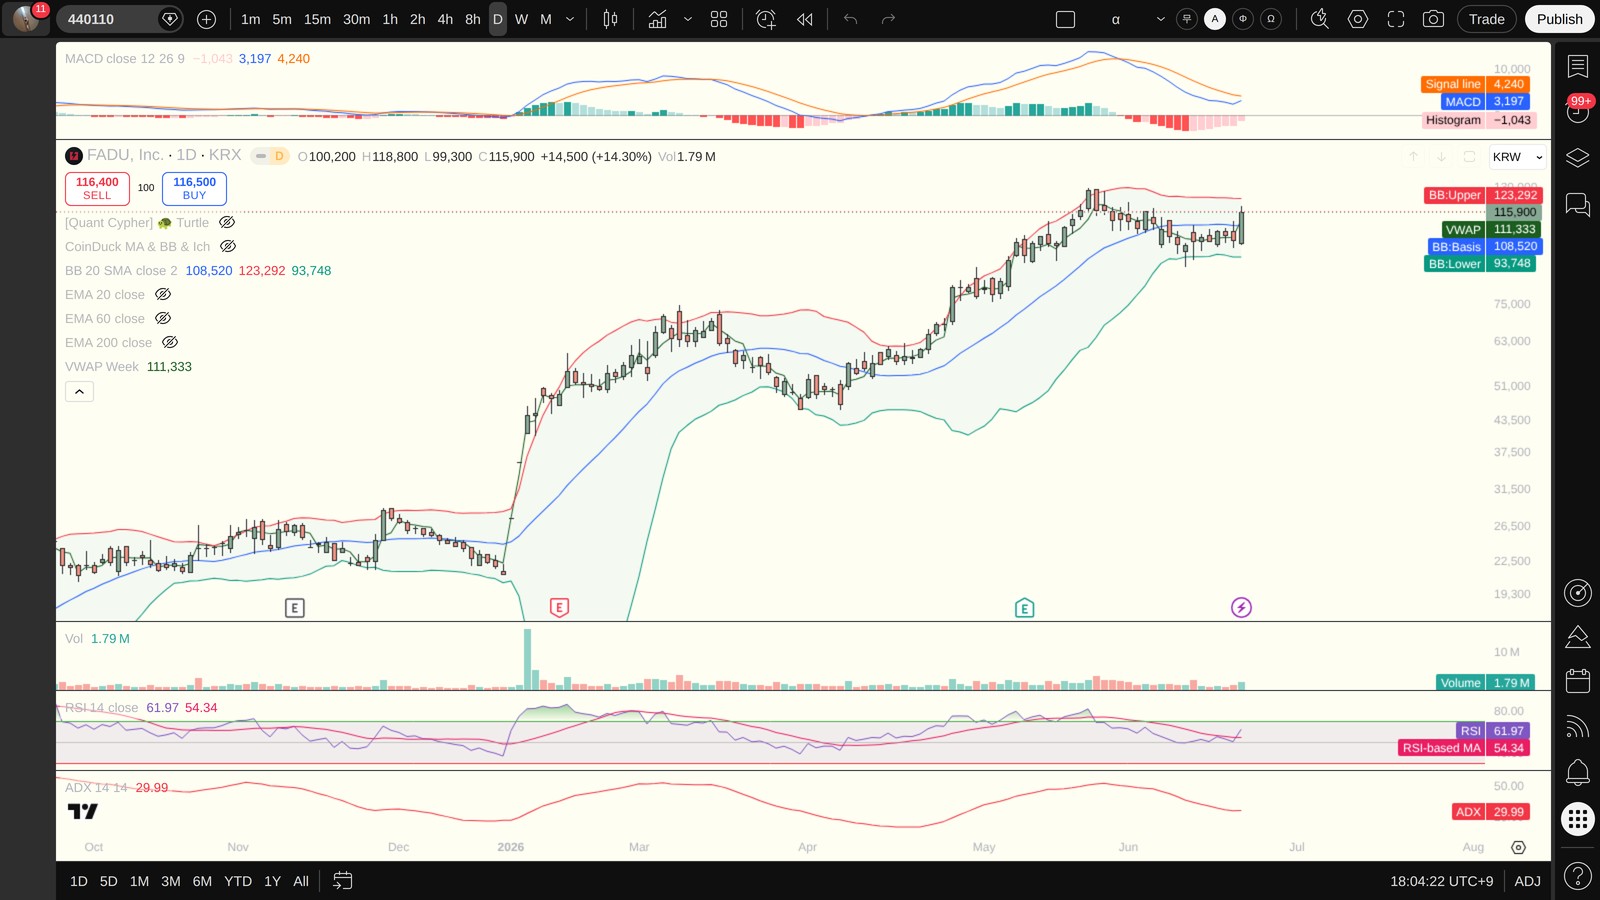Enter fullscreen mode
1600x900 pixels.
(x=1396, y=19)
